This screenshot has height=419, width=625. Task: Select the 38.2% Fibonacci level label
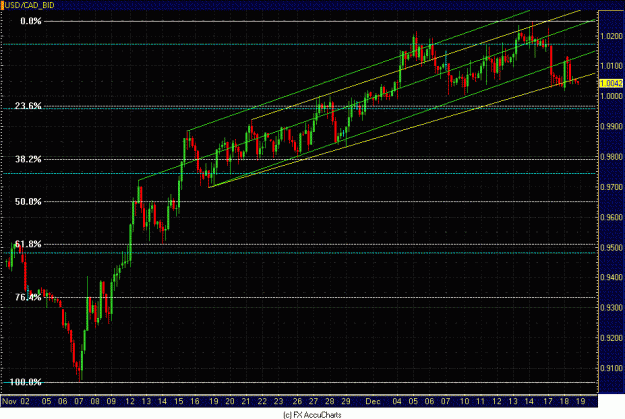point(28,159)
